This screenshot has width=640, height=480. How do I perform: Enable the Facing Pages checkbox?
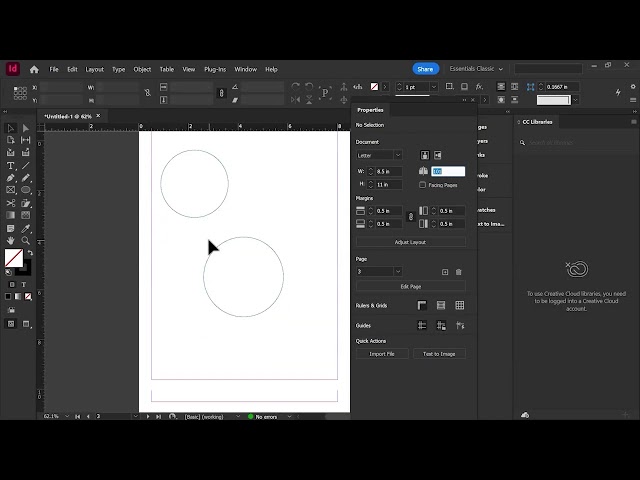tap(422, 185)
